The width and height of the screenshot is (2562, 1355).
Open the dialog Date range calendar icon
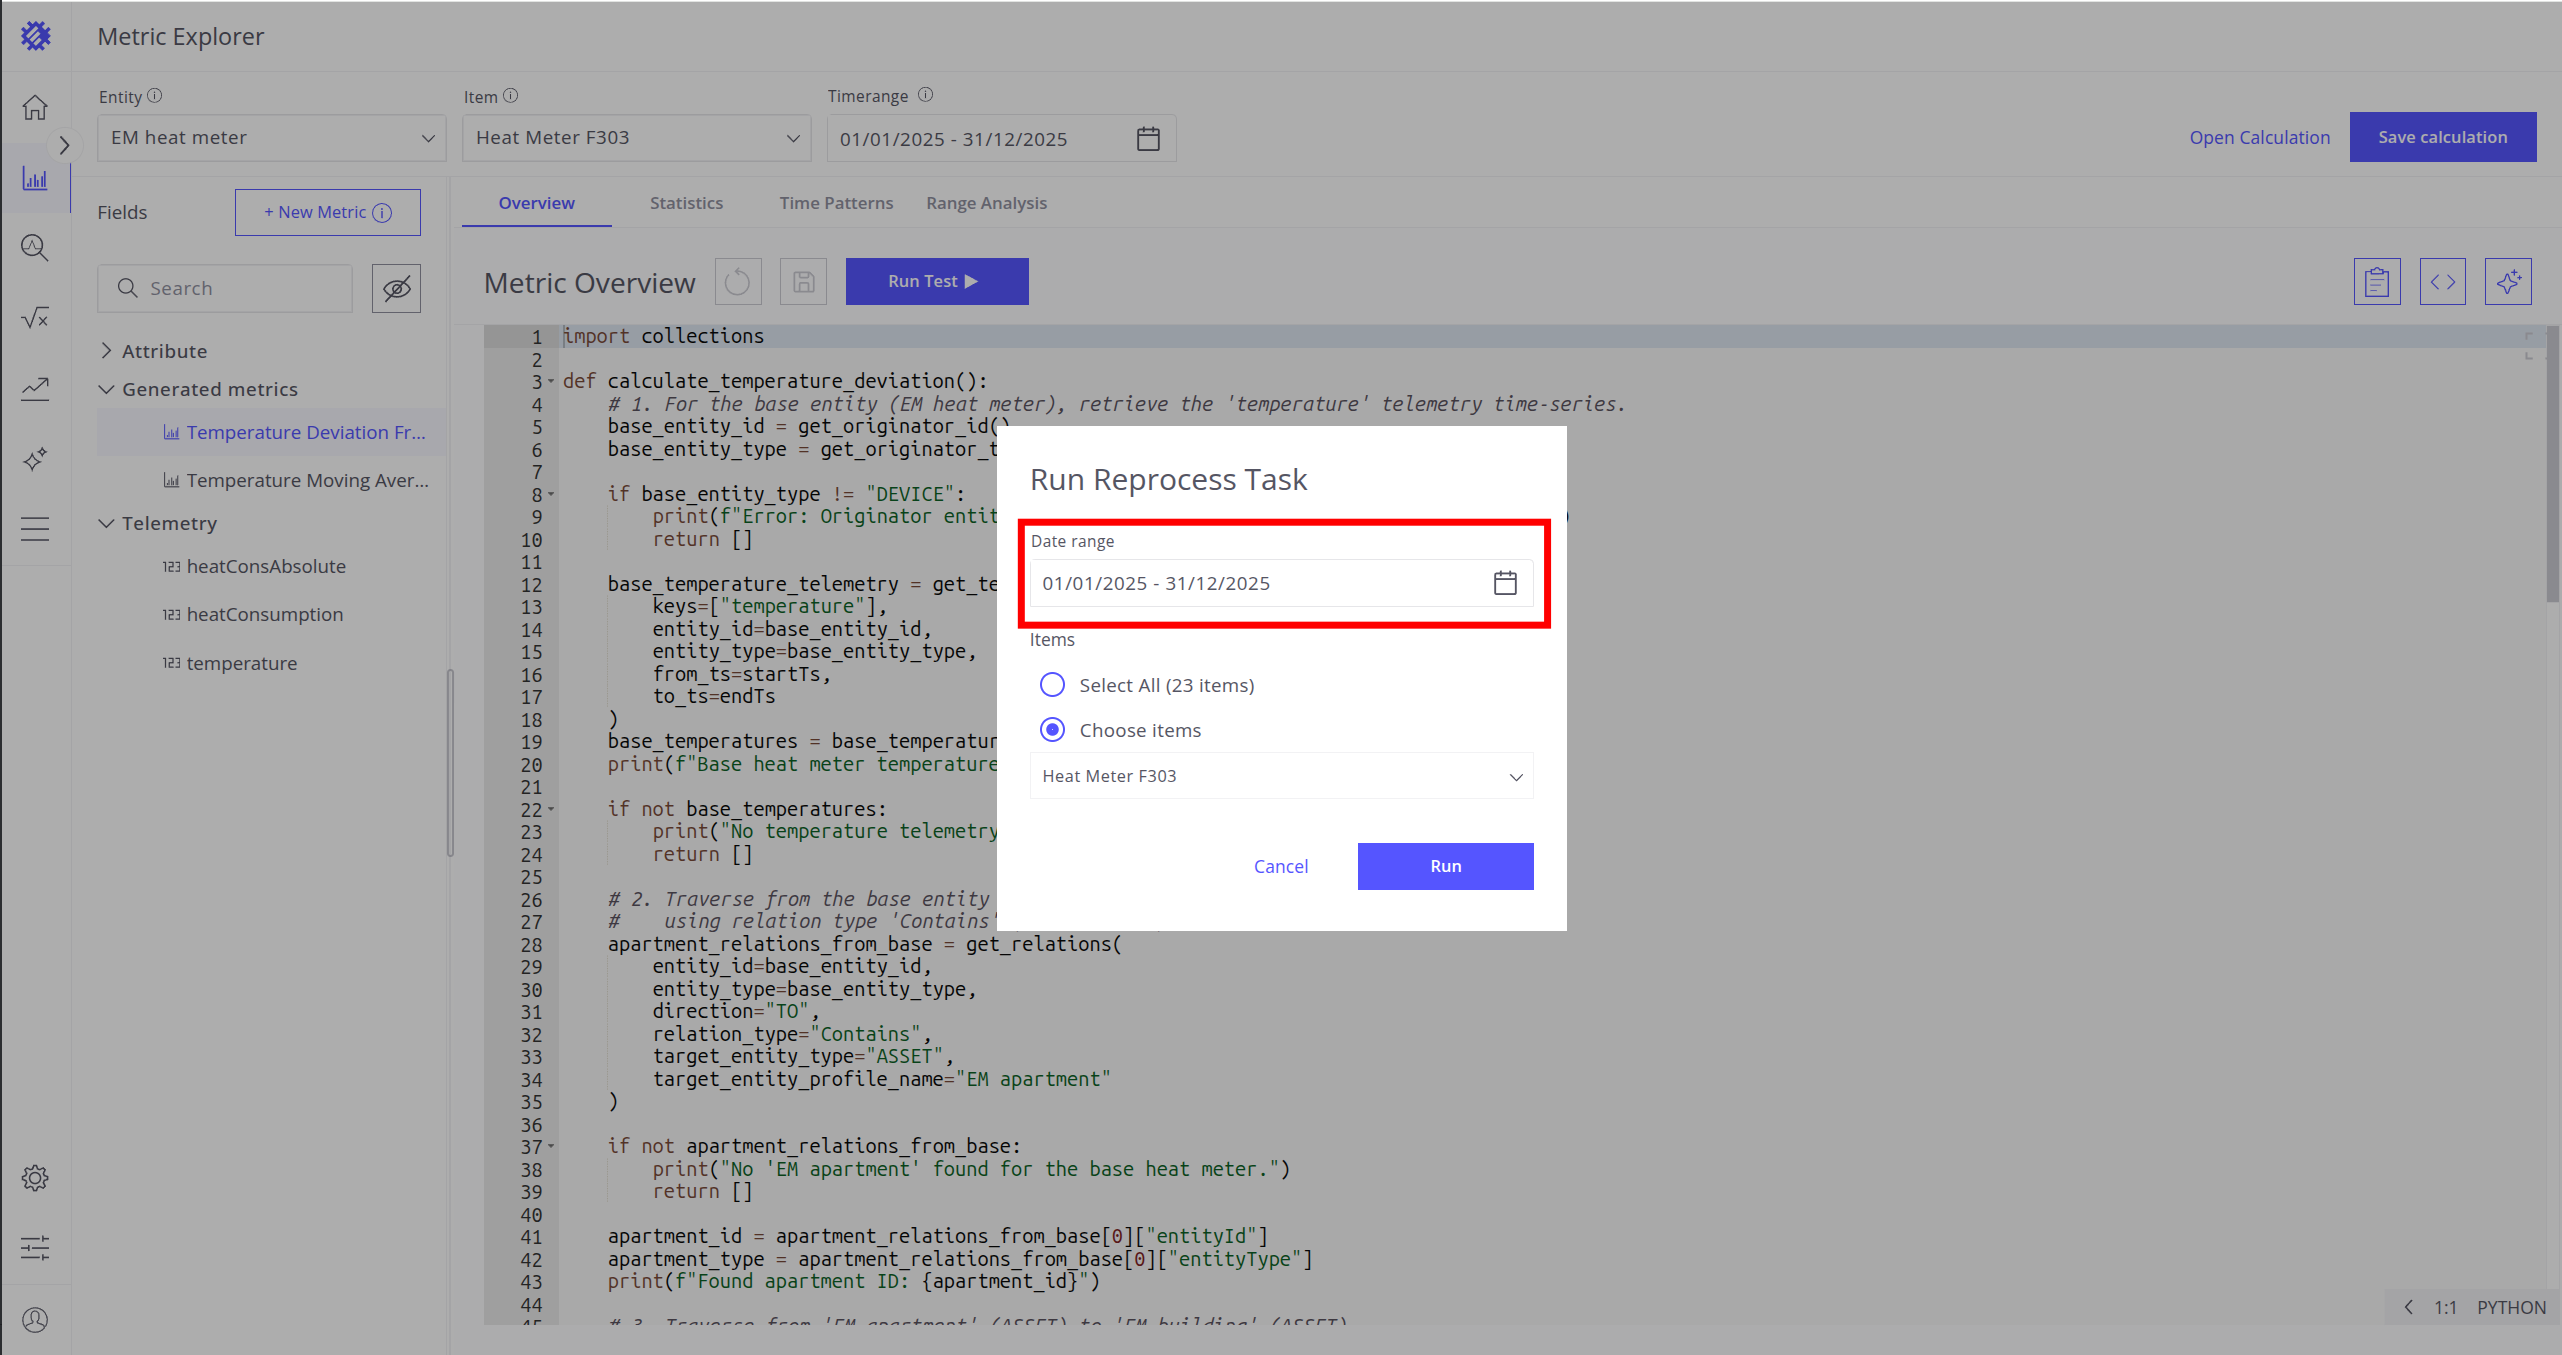pyautogui.click(x=1505, y=583)
